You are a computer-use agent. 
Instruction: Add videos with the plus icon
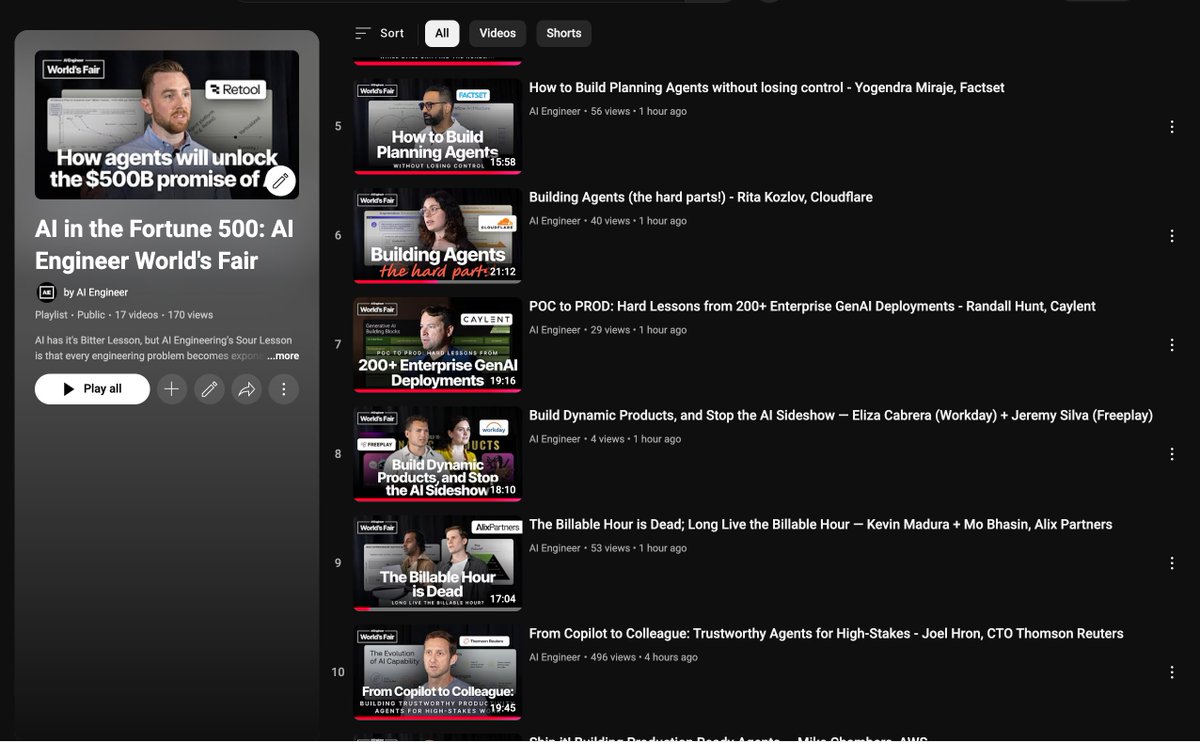pyautogui.click(x=172, y=389)
